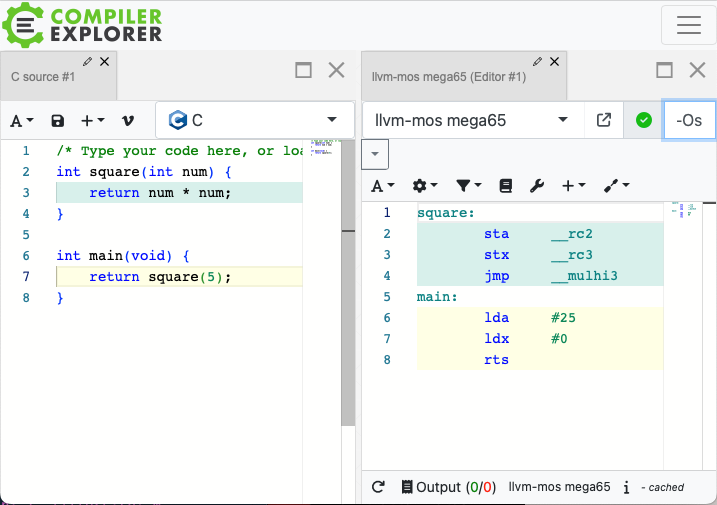Click source line 'return square(5);'
Screen dimensions: 717x505
[160, 277]
